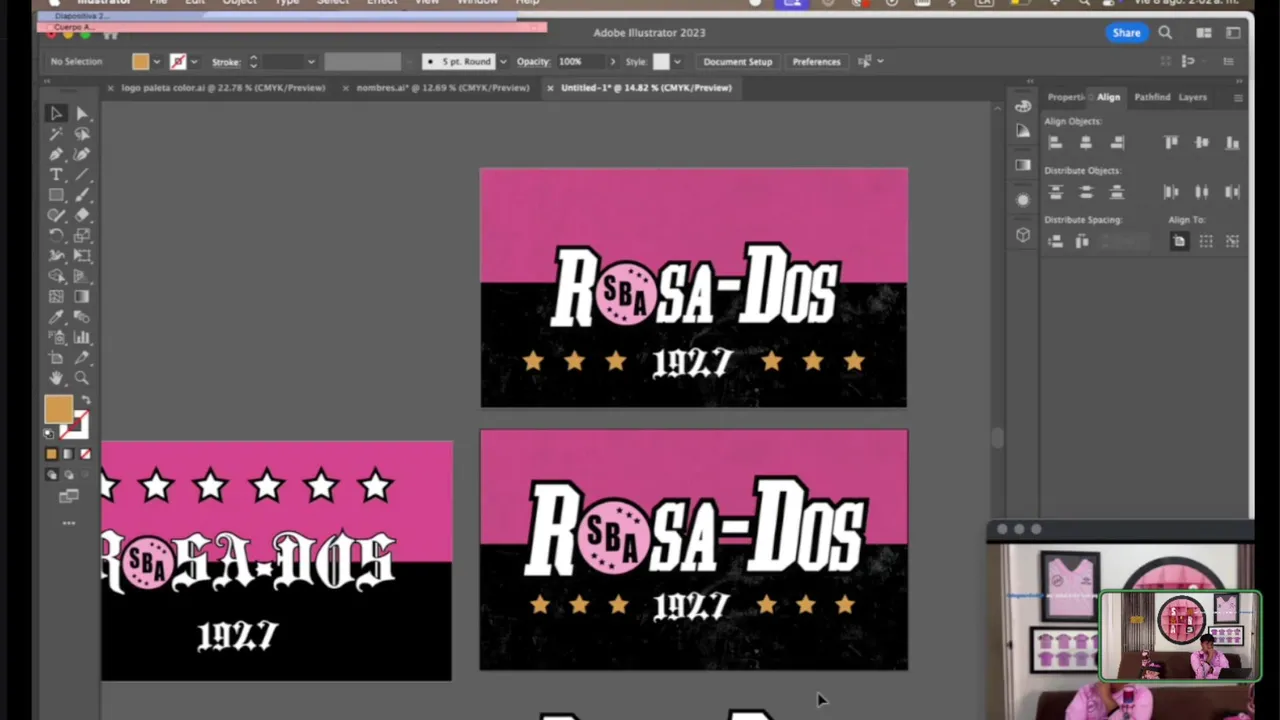Switch to nombres.ai document tab
The height and width of the screenshot is (720, 1280).
point(442,88)
